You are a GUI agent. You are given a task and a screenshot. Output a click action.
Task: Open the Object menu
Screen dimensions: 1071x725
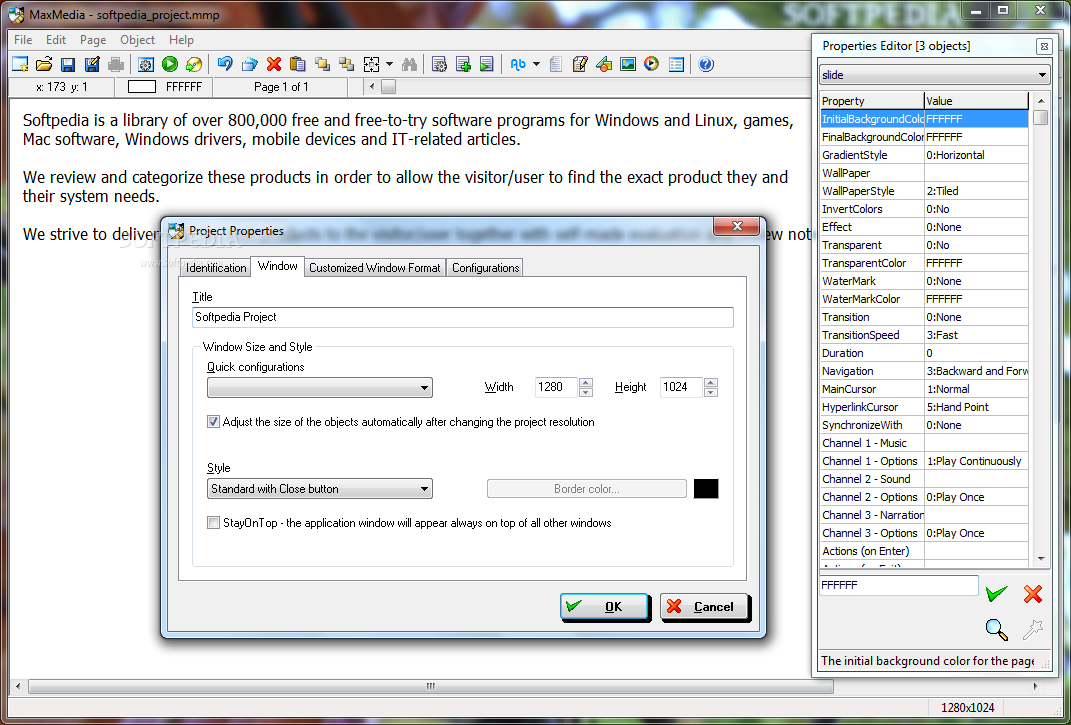click(137, 40)
